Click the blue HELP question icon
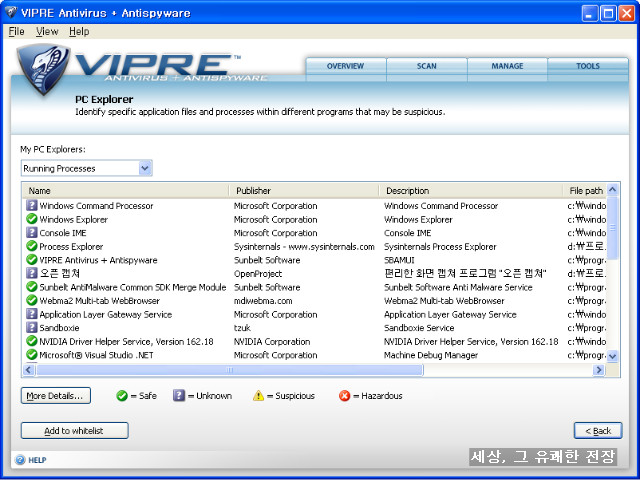This screenshot has width=640, height=480. [x=20, y=460]
